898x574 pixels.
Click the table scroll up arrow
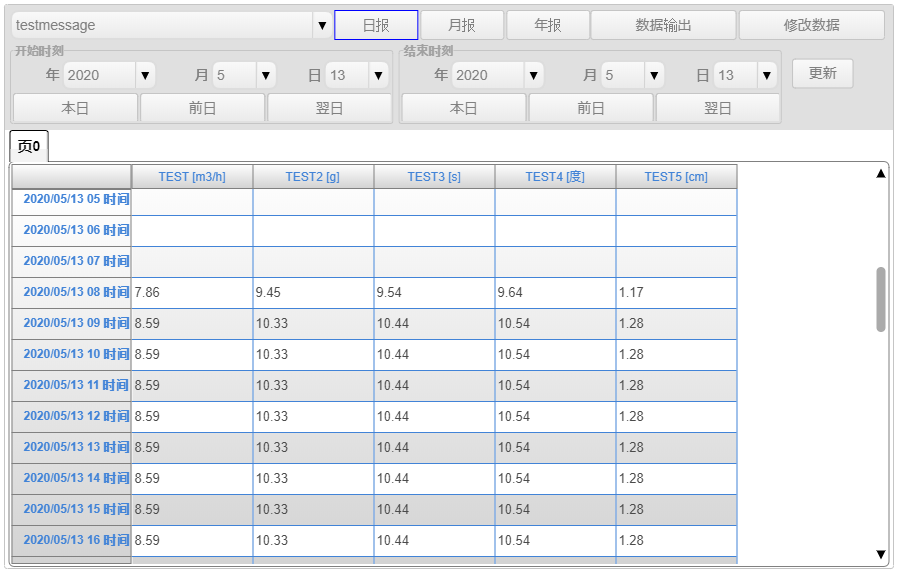[x=881, y=174]
